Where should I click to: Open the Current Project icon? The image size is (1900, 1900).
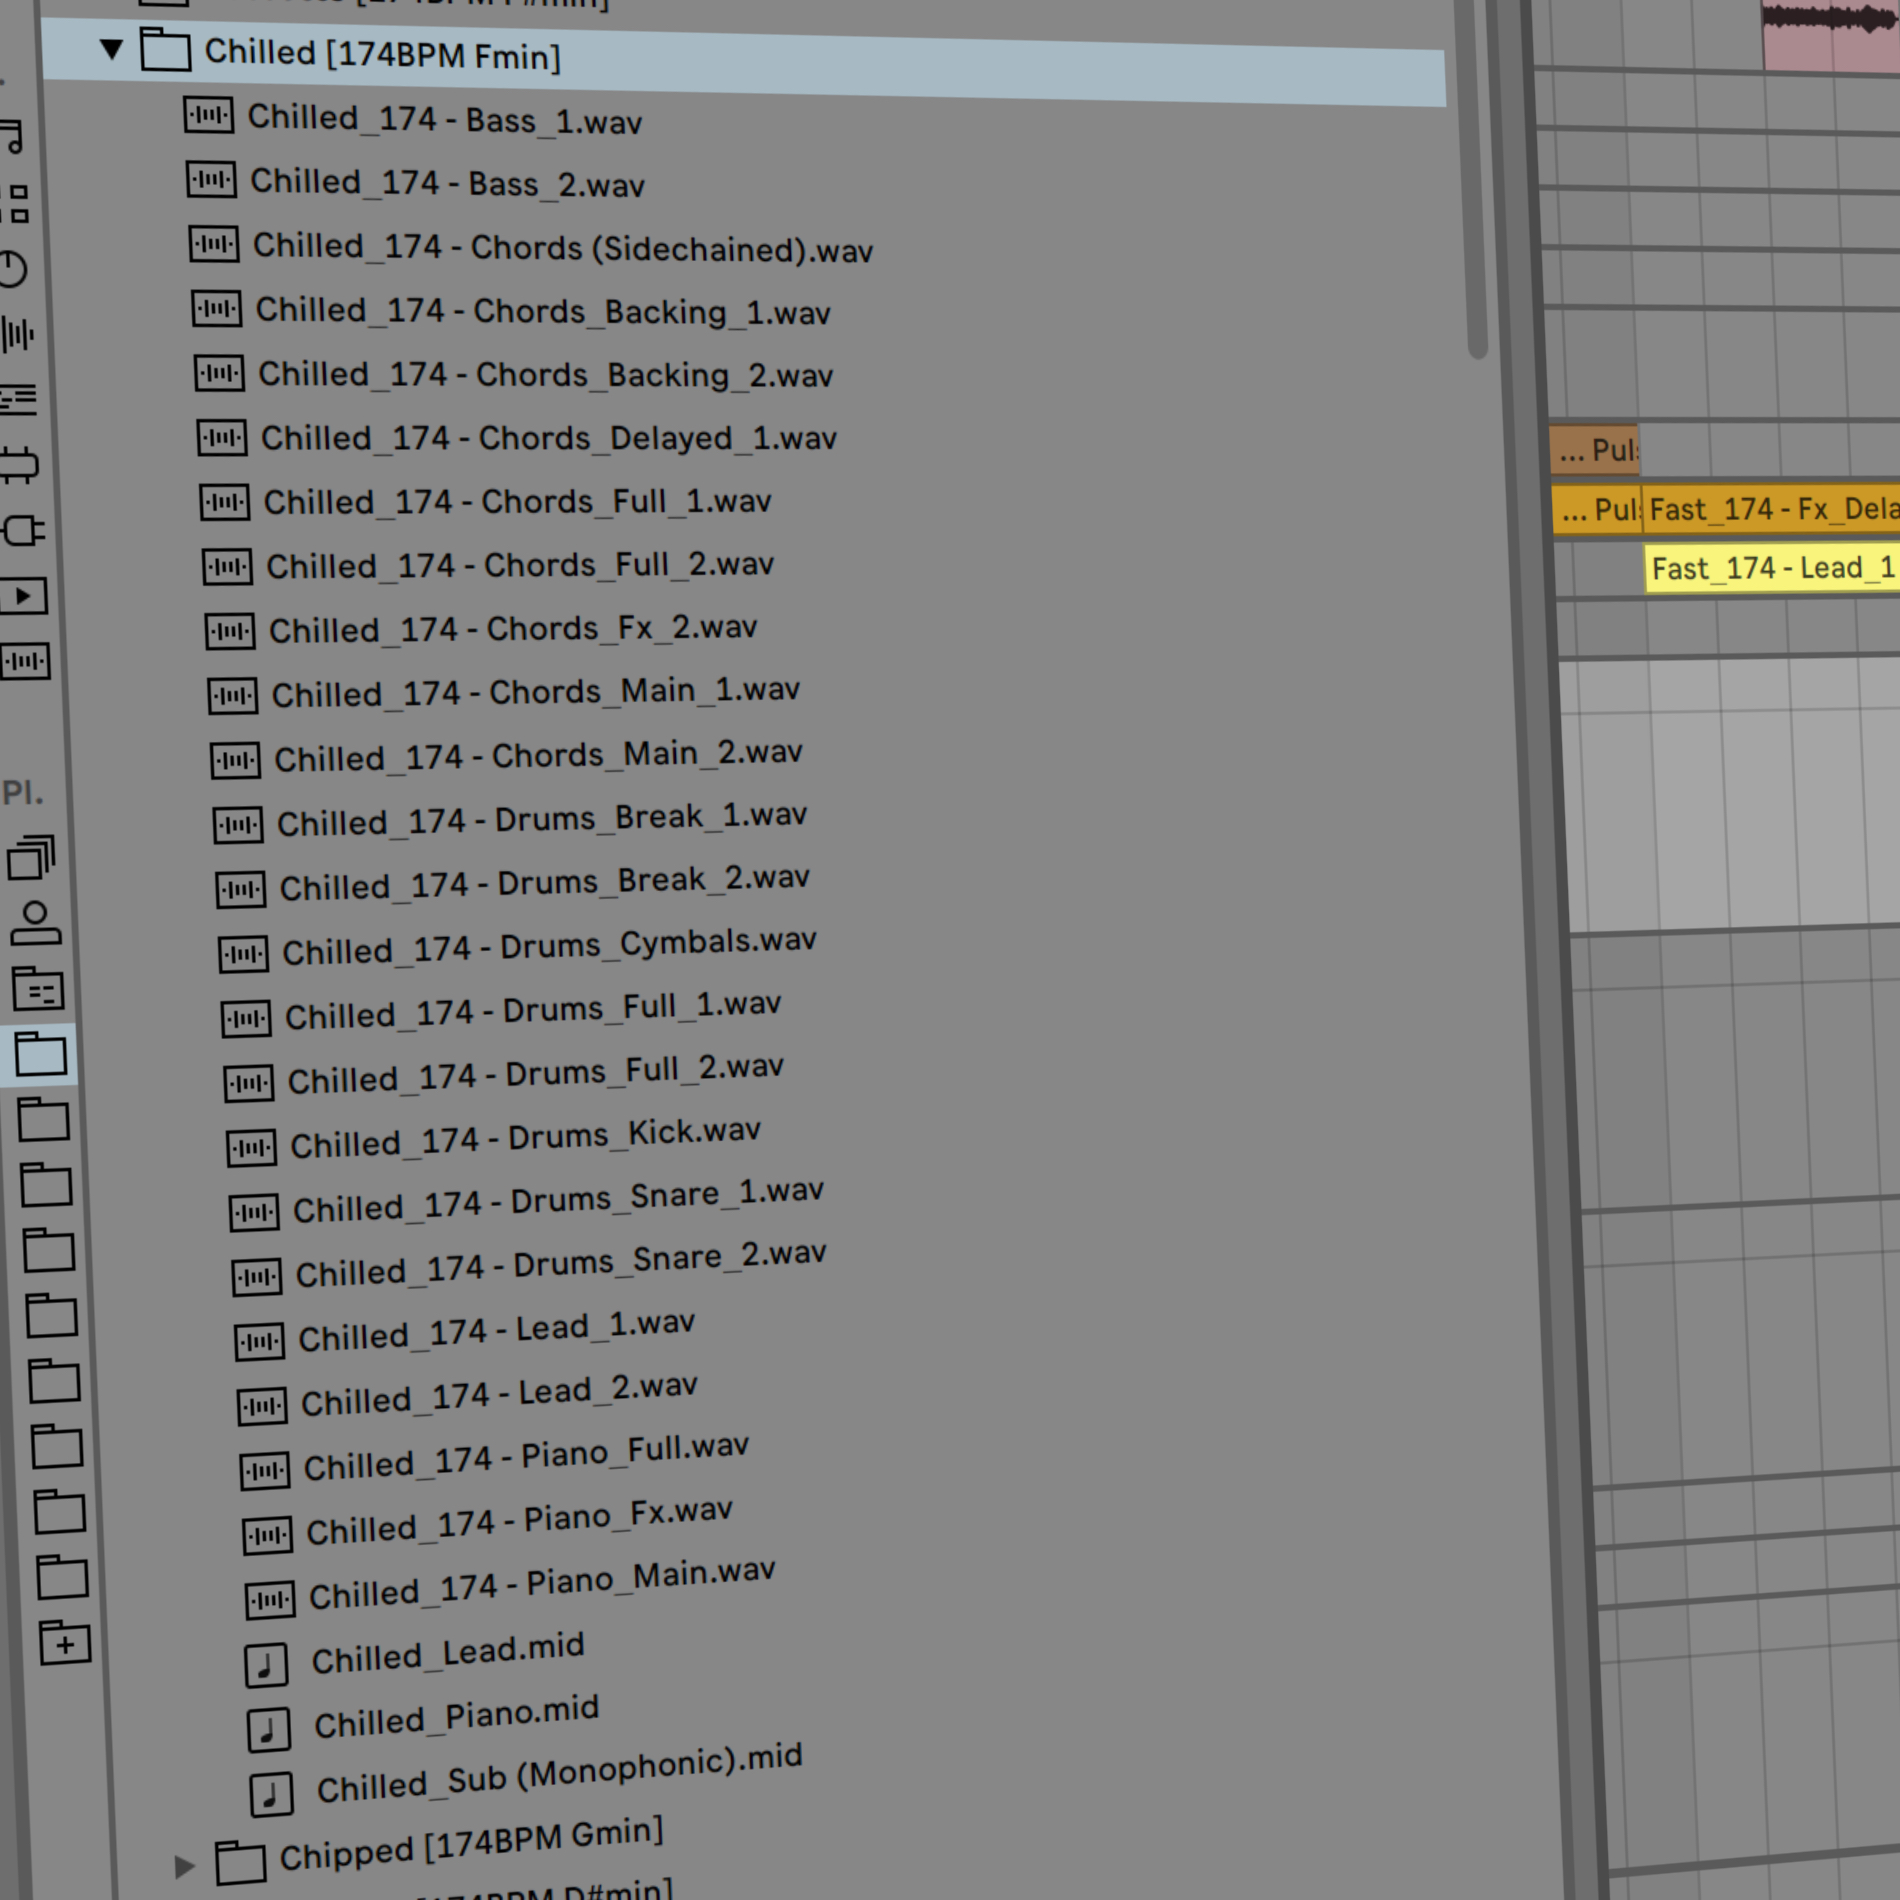tap(38, 988)
